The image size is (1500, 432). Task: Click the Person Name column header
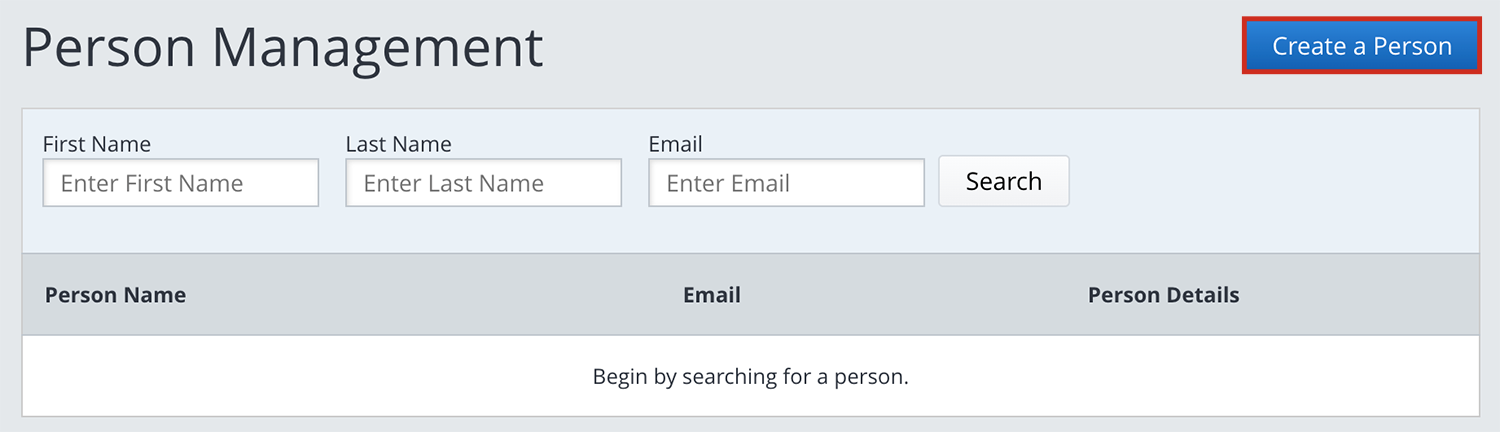click(115, 295)
